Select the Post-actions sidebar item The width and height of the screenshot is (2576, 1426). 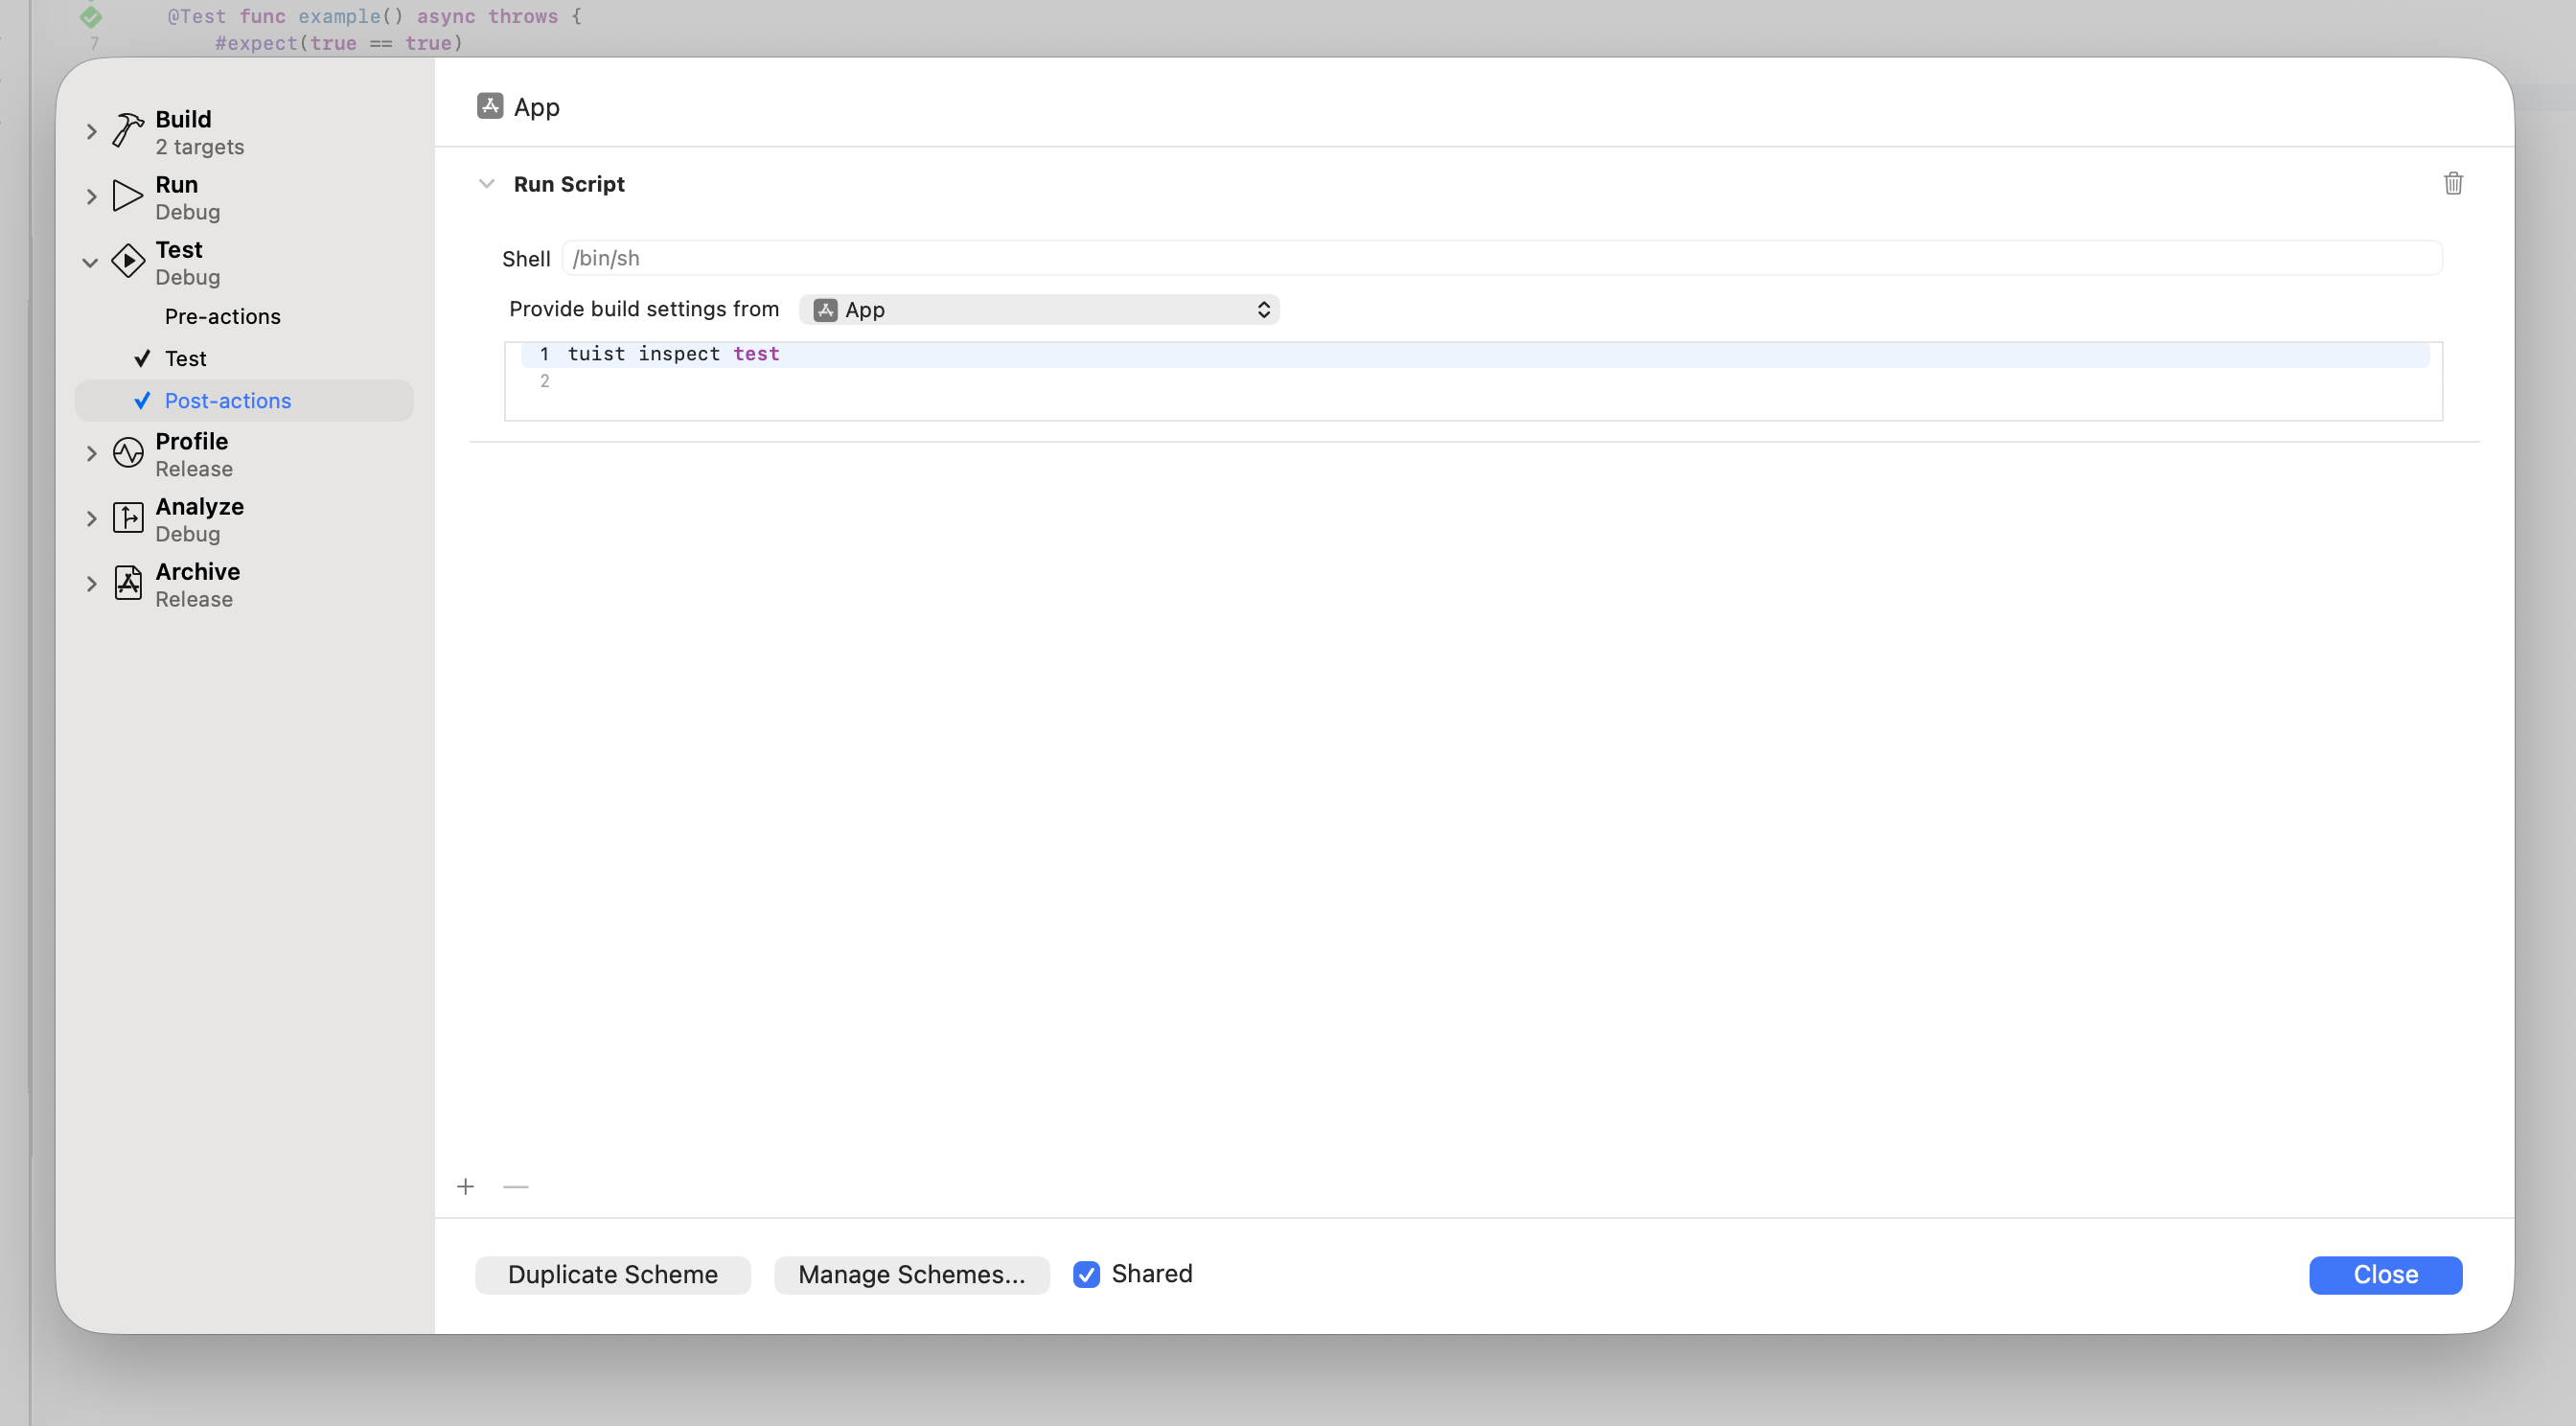click(x=228, y=400)
